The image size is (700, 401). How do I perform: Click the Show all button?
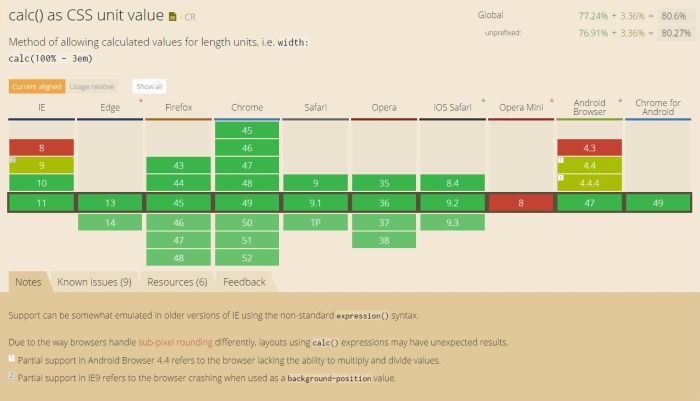(149, 87)
